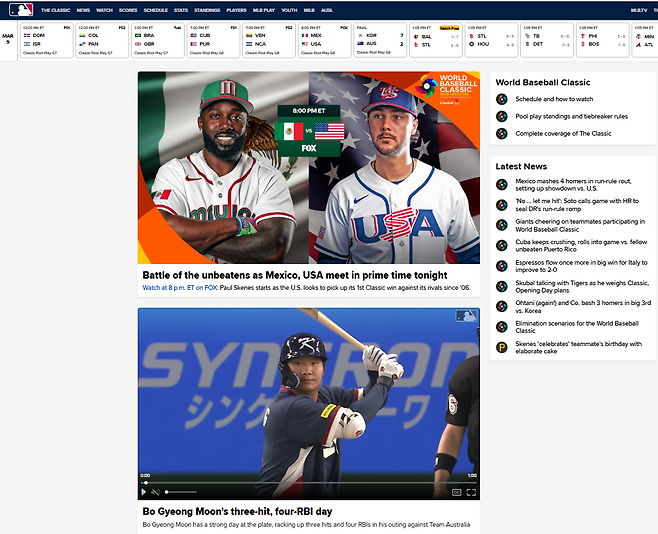Click the icon beside the Mexico mashes story

pyautogui.click(x=502, y=184)
